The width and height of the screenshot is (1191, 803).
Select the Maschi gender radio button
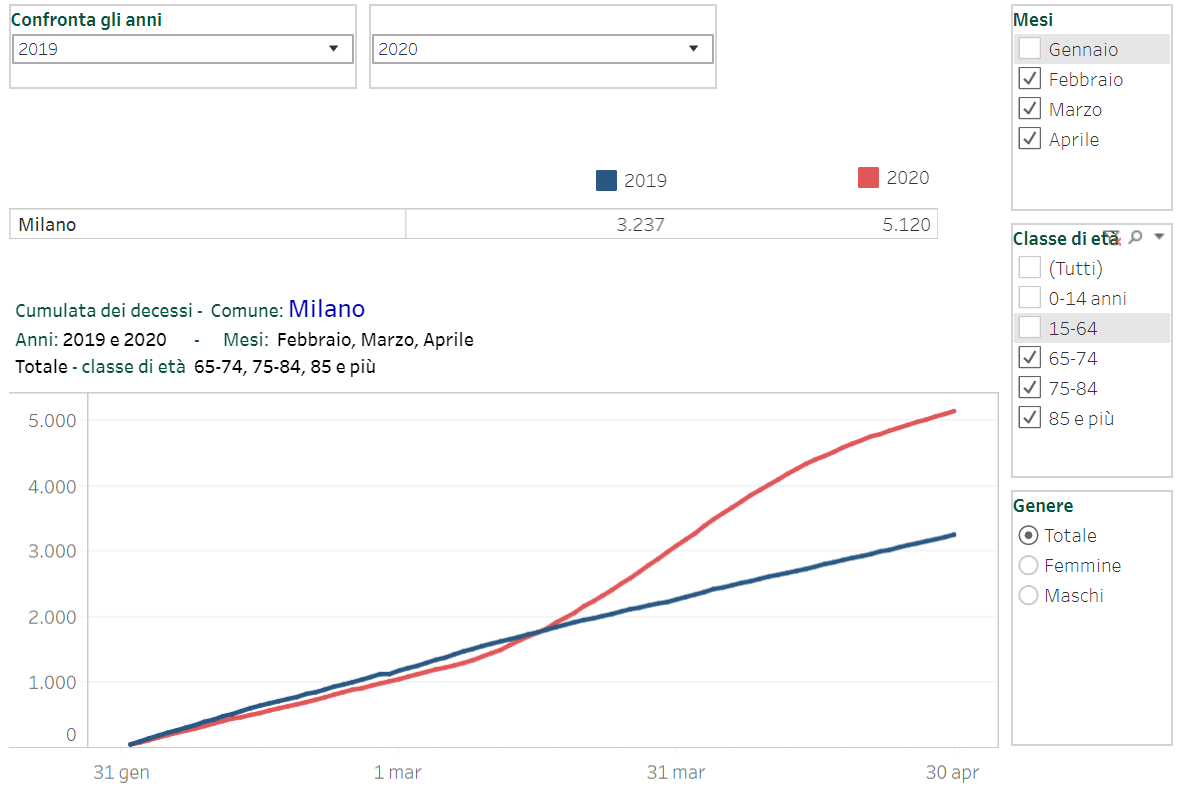click(1028, 595)
